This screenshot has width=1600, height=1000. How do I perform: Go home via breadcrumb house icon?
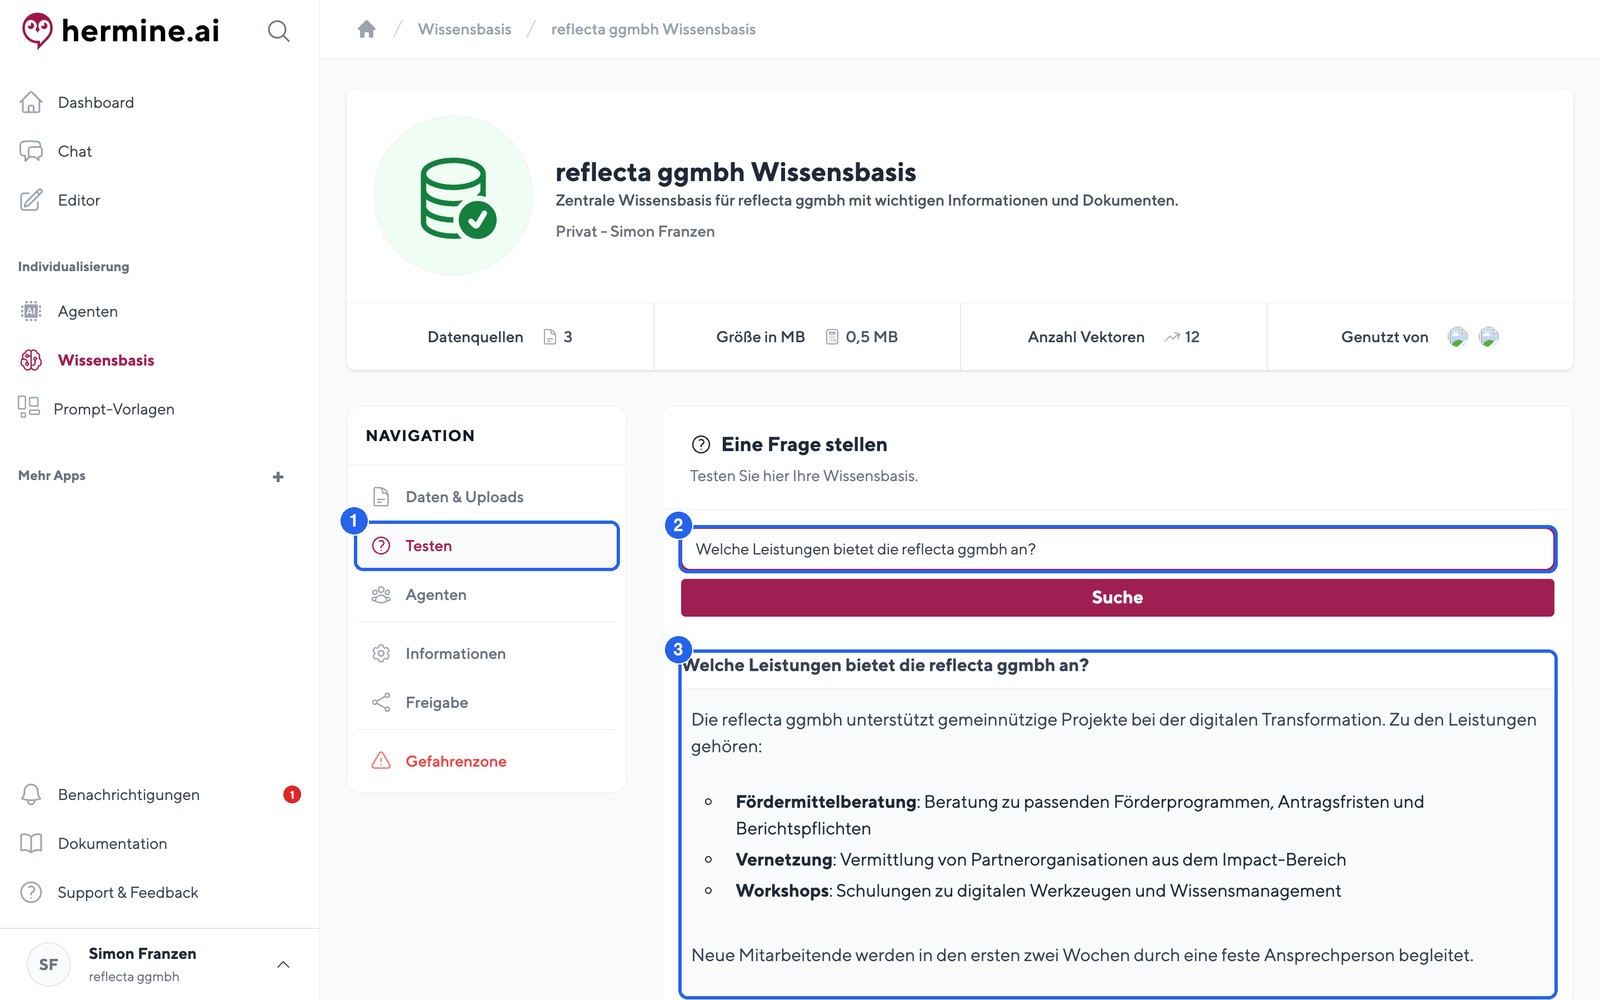pyautogui.click(x=367, y=29)
